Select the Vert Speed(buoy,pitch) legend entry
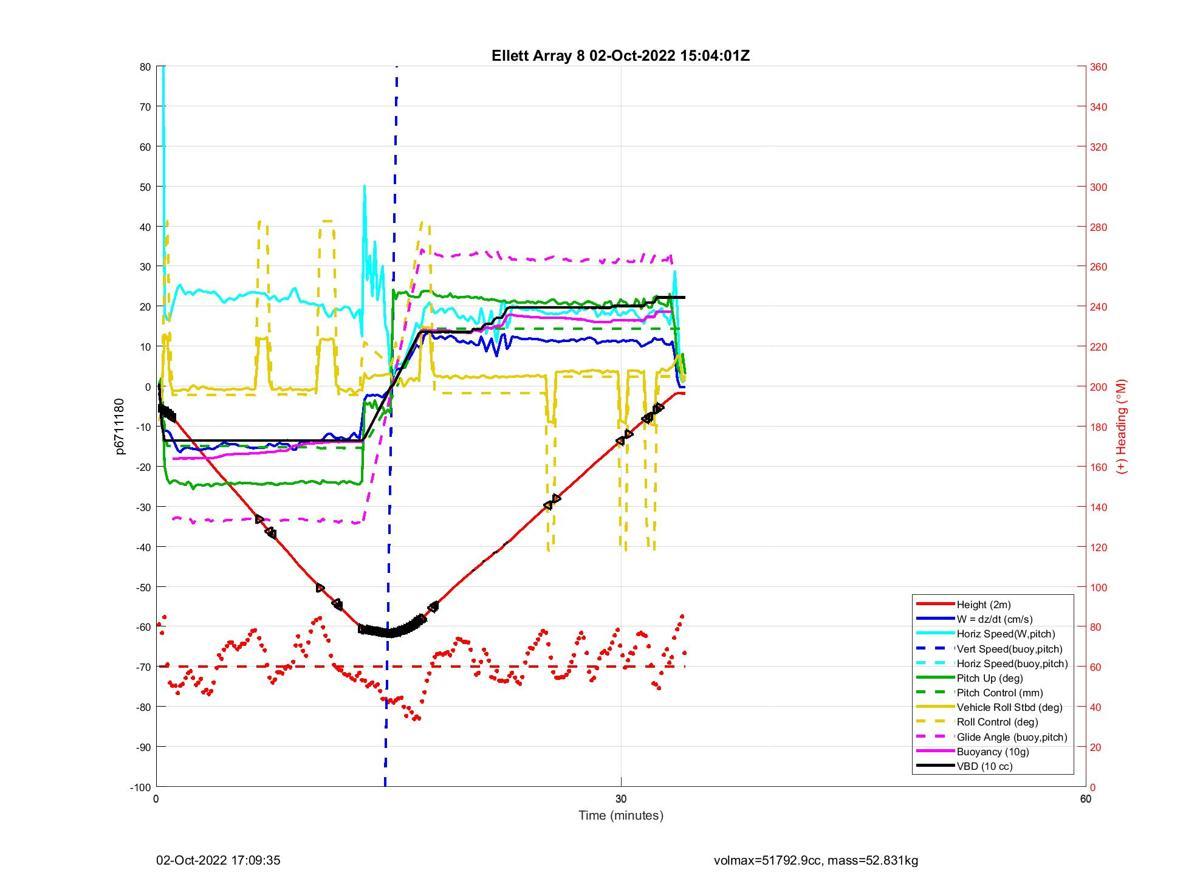 click(x=989, y=648)
